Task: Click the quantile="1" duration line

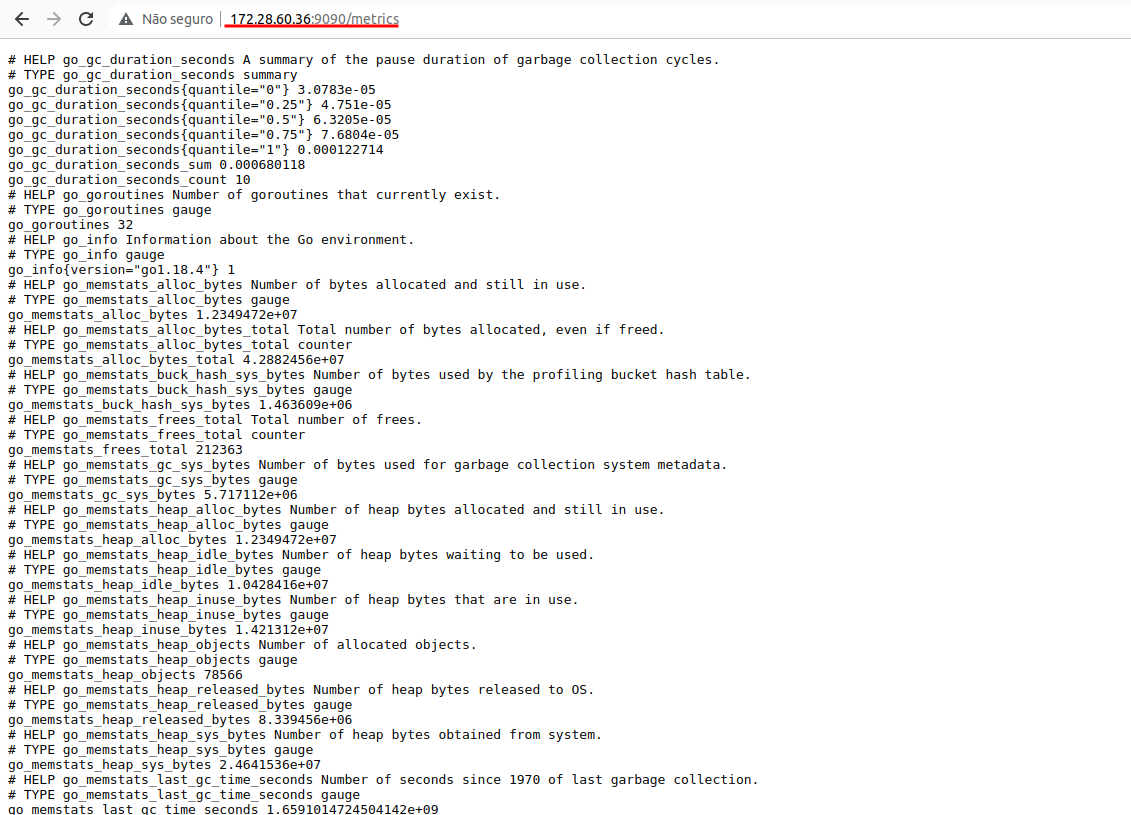Action: 195,150
